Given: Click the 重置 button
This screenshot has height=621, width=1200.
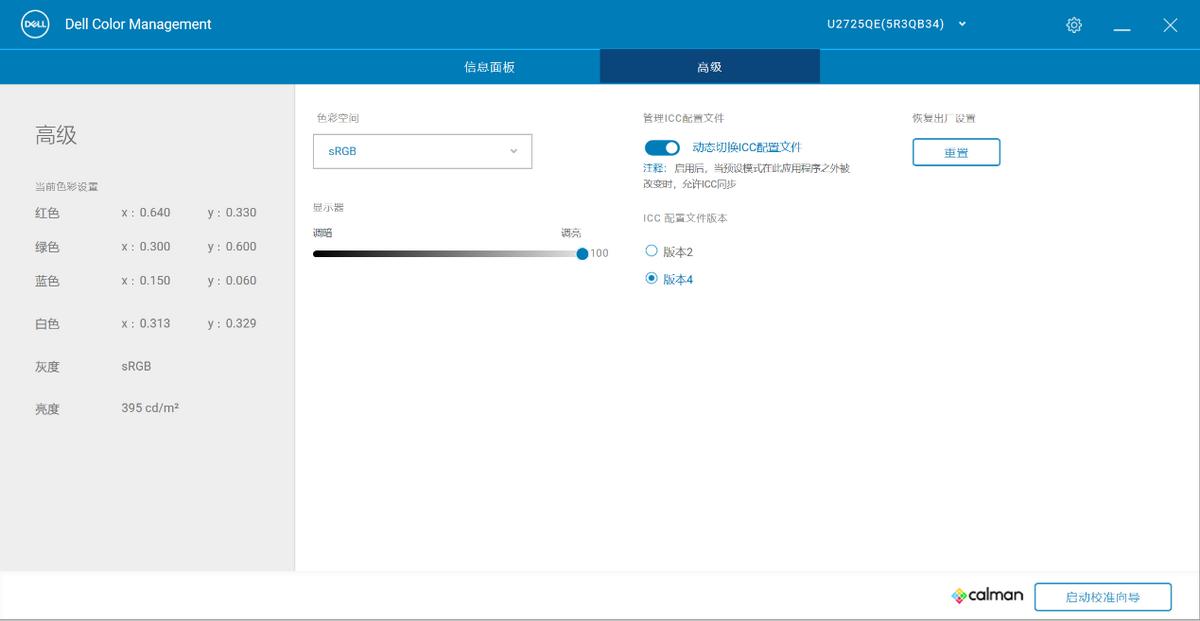Looking at the screenshot, I should point(956,152).
